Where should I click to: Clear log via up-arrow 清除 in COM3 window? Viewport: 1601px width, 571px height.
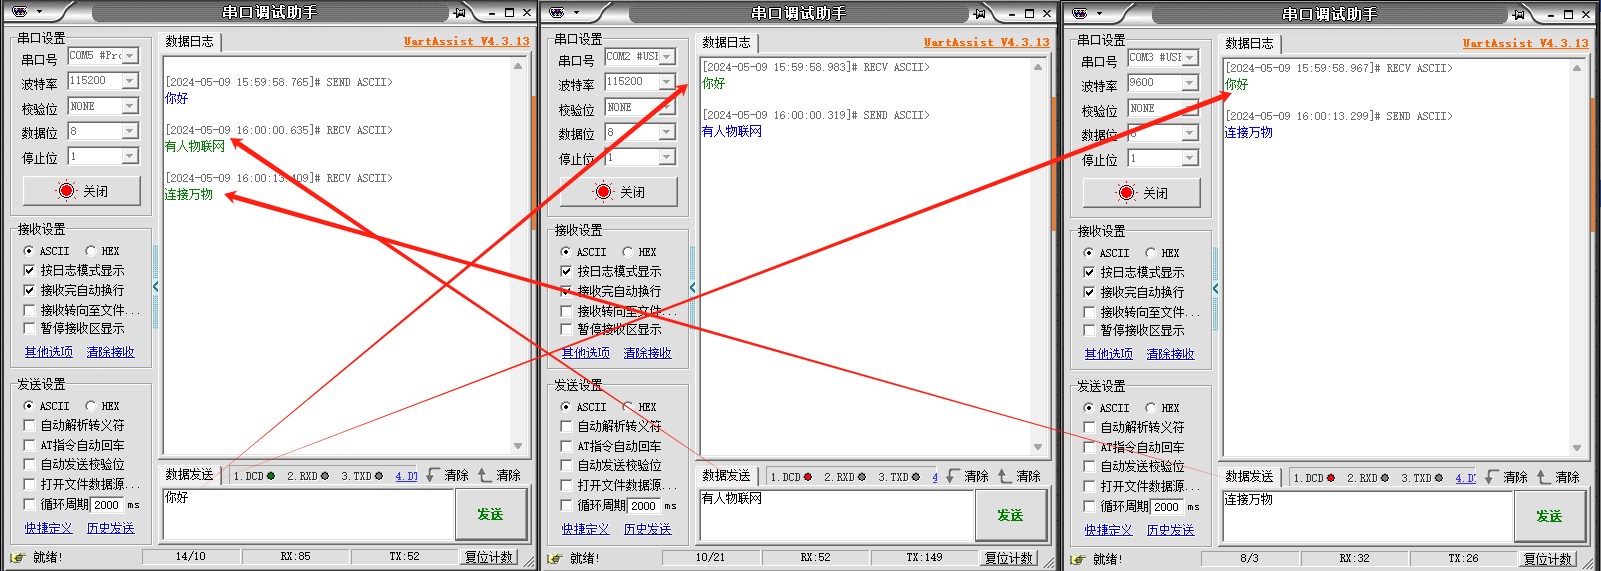tap(1558, 477)
